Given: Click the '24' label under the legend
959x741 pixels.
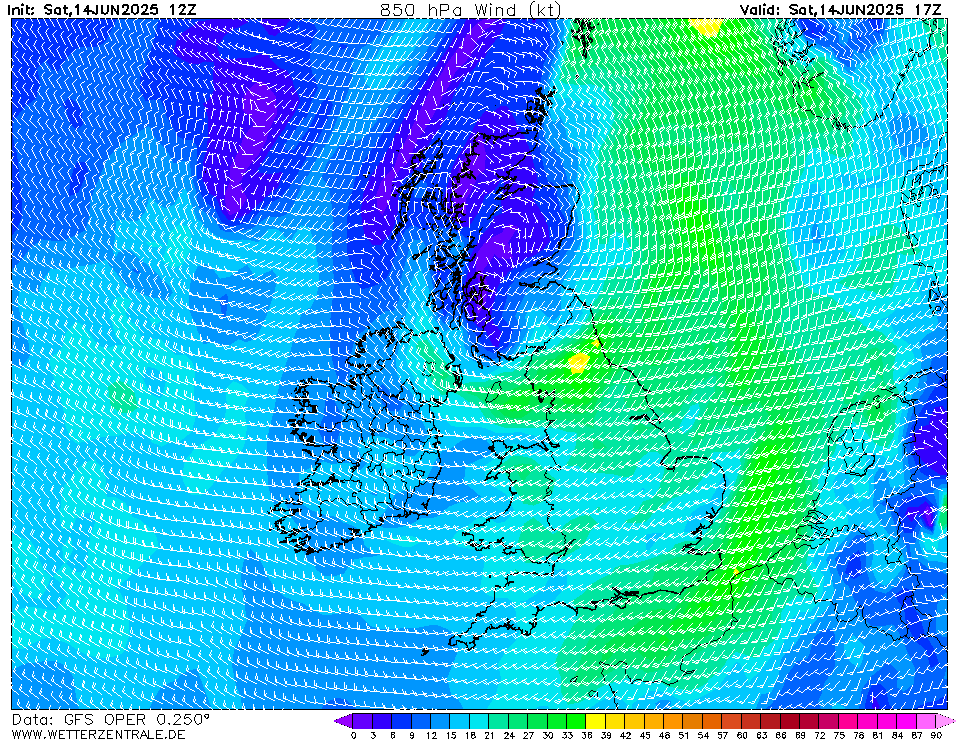Looking at the screenshot, I should [509, 735].
